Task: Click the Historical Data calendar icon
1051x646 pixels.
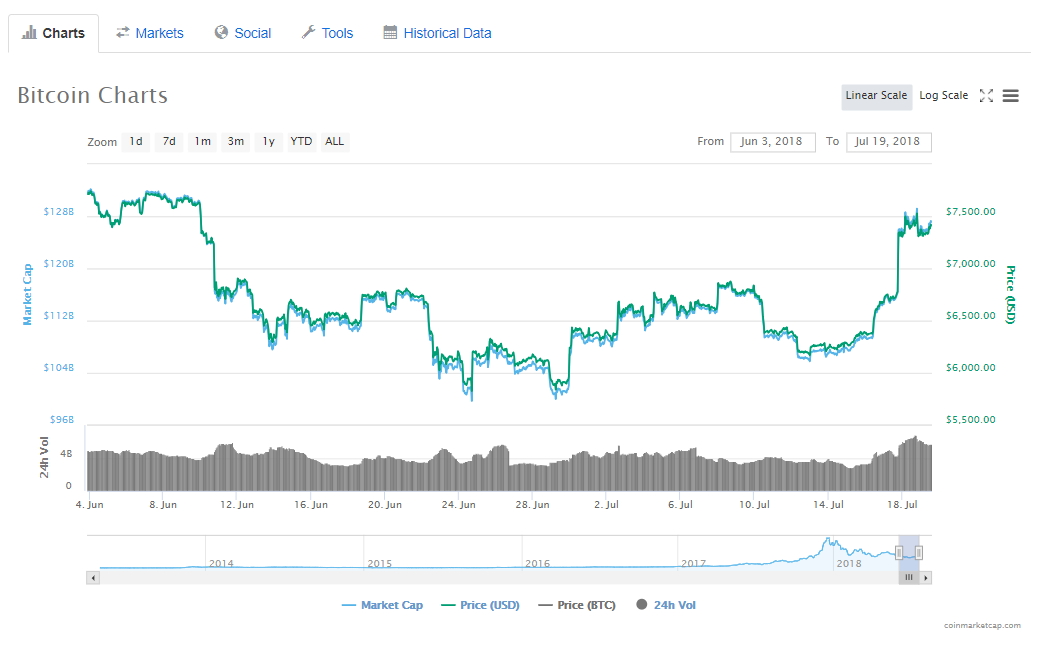Action: [x=388, y=33]
